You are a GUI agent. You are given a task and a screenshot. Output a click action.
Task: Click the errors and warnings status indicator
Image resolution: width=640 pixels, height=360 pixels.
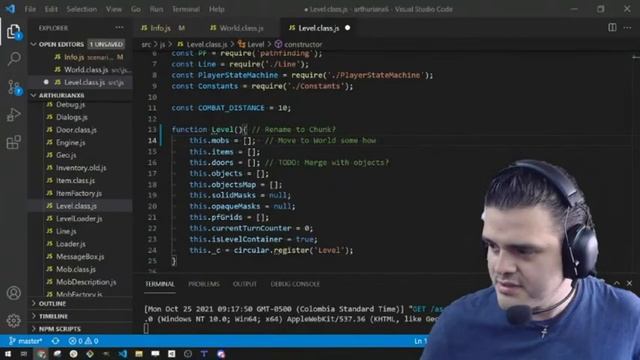tap(84, 341)
